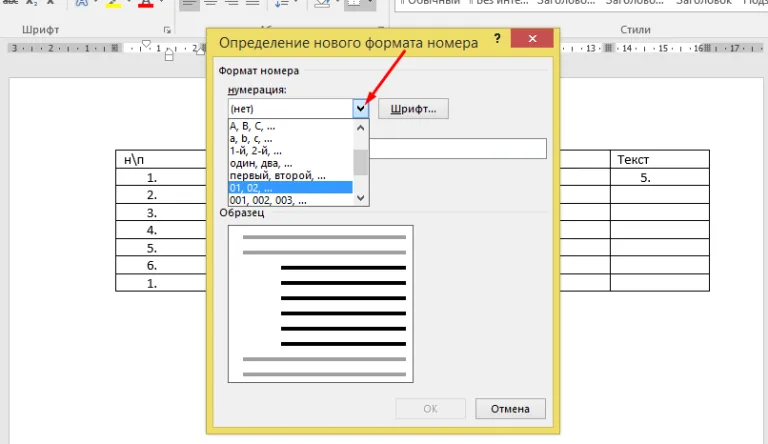Image resolution: width=768 pixels, height=444 pixels.
Task: Click the number format input field
Action: click(x=458, y=148)
